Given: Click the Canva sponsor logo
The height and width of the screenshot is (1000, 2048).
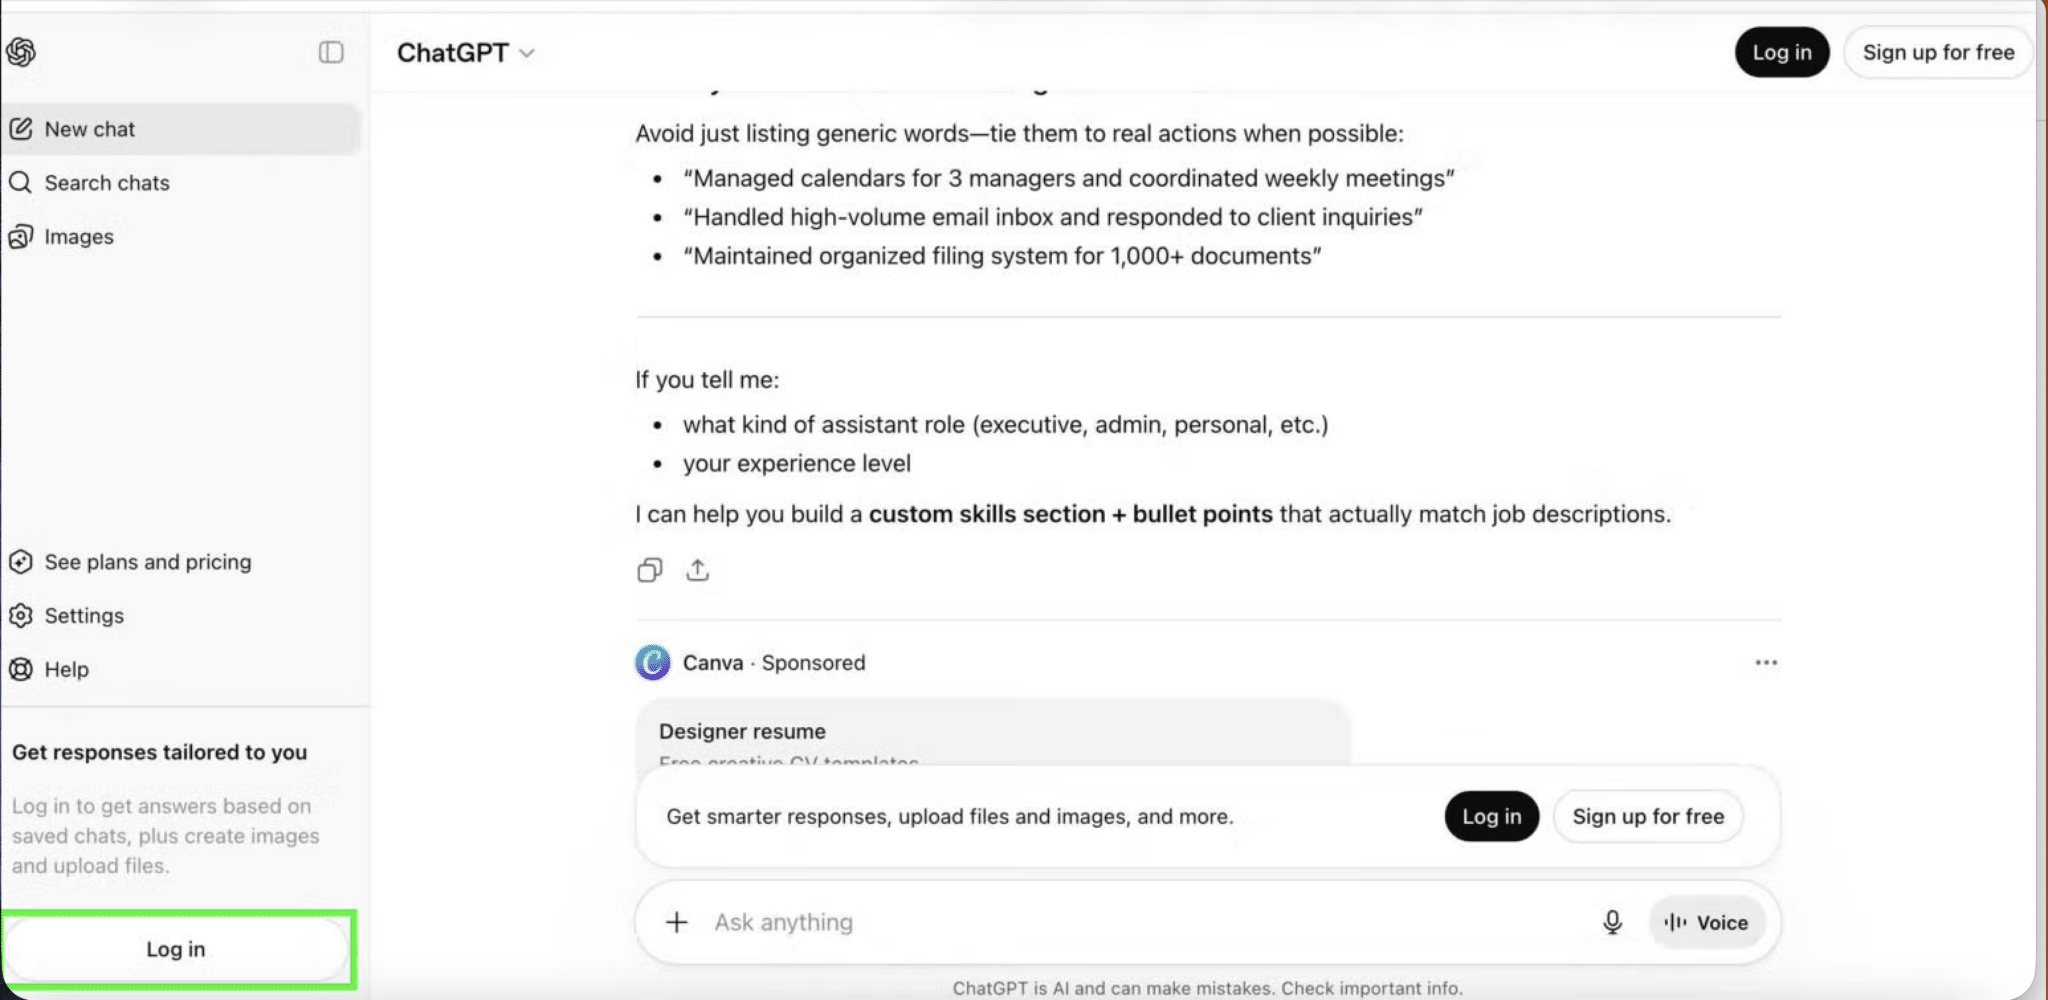Looking at the screenshot, I should pos(653,663).
